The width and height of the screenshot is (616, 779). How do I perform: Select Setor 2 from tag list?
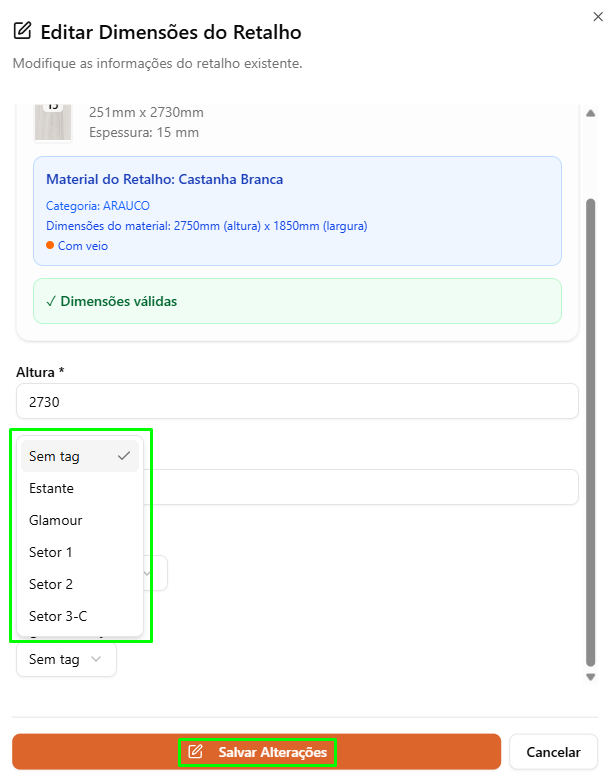[x=79, y=584]
